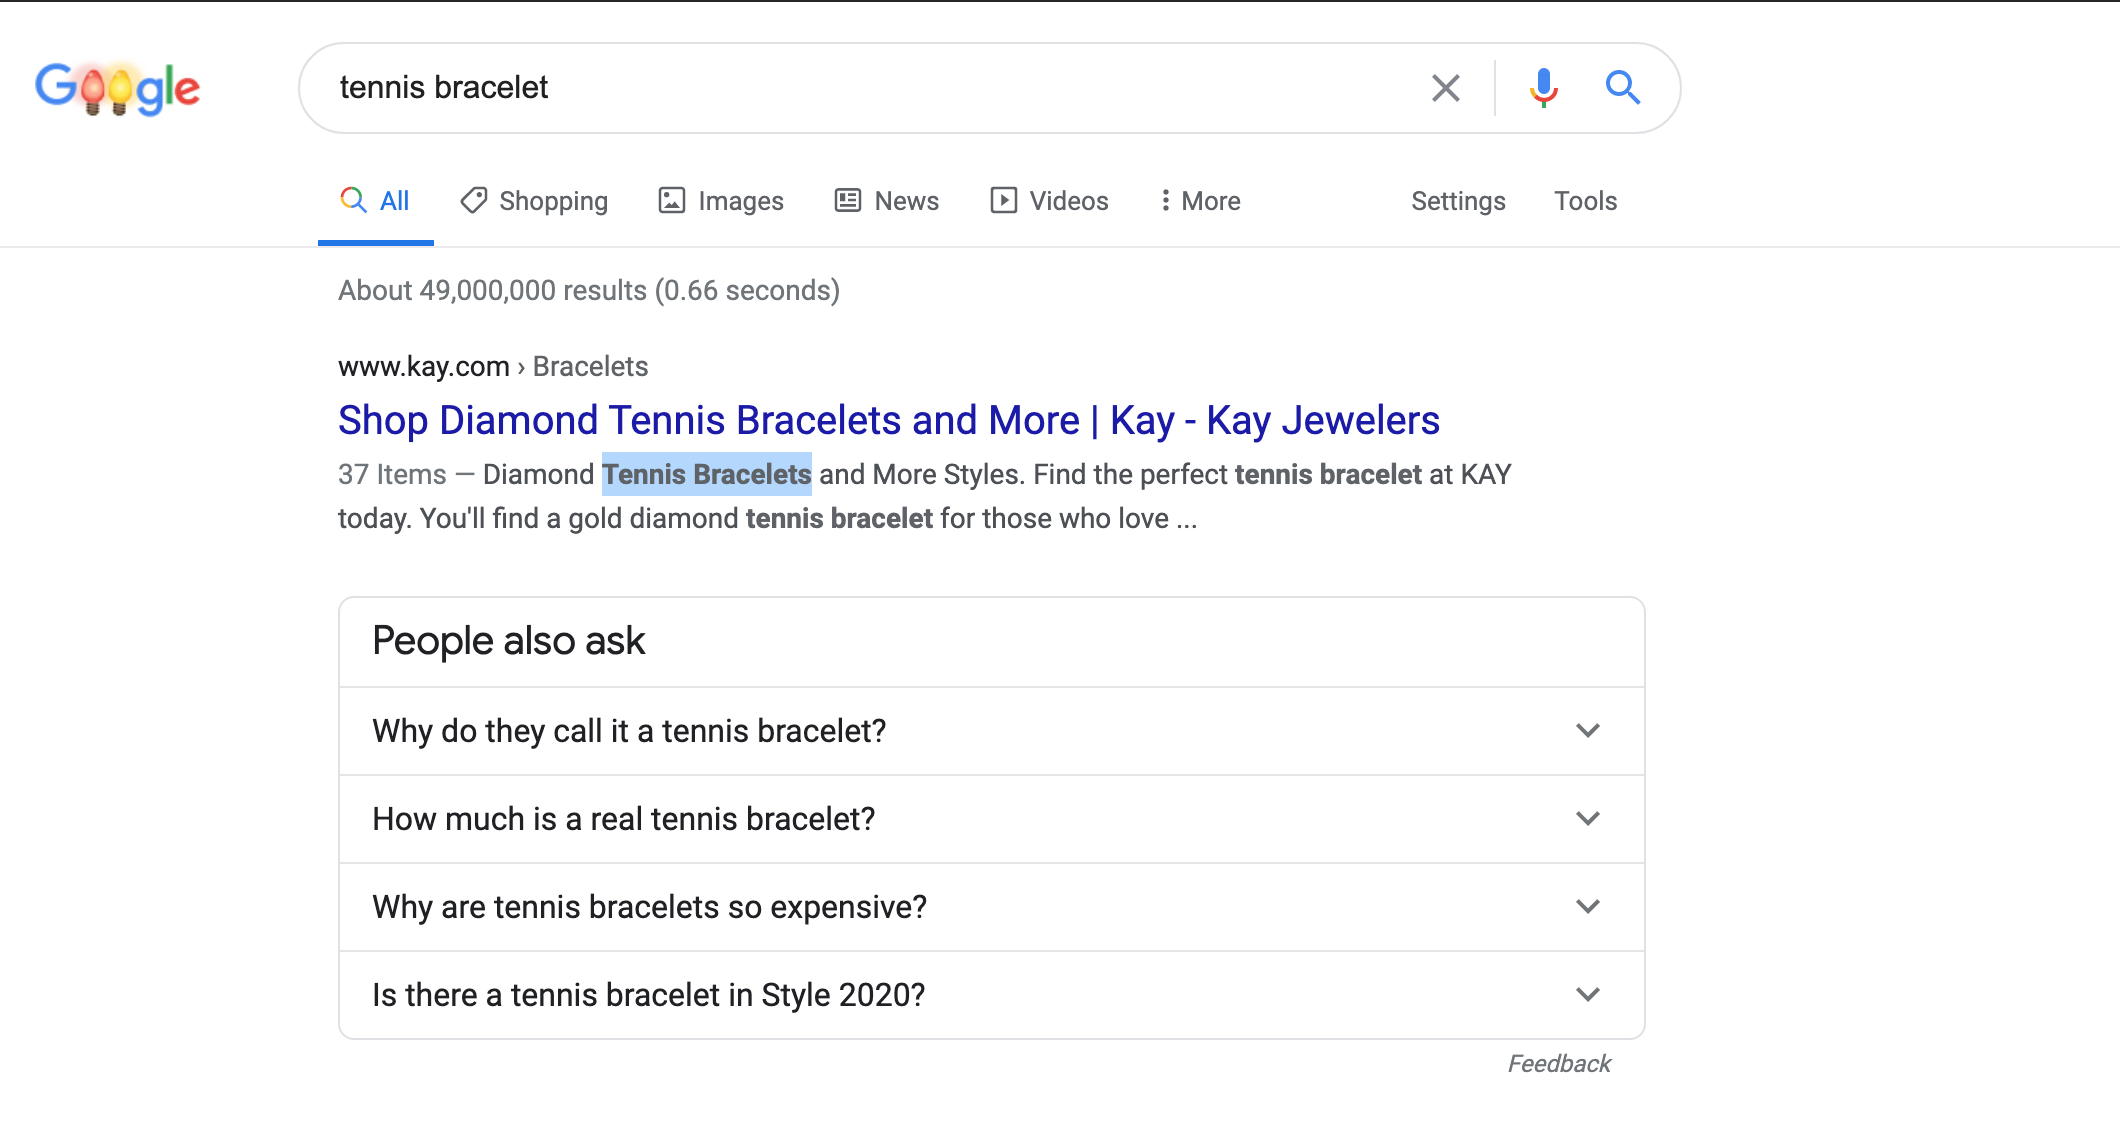Click the search magnifying glass icon

1623,87
